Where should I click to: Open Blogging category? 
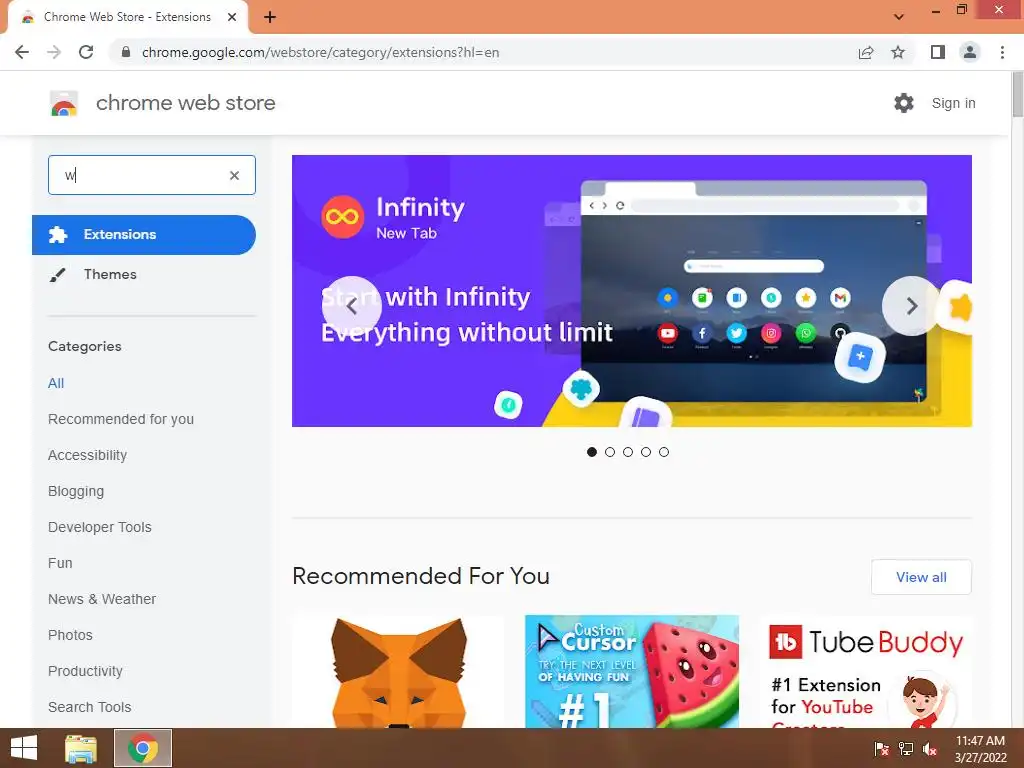point(76,491)
